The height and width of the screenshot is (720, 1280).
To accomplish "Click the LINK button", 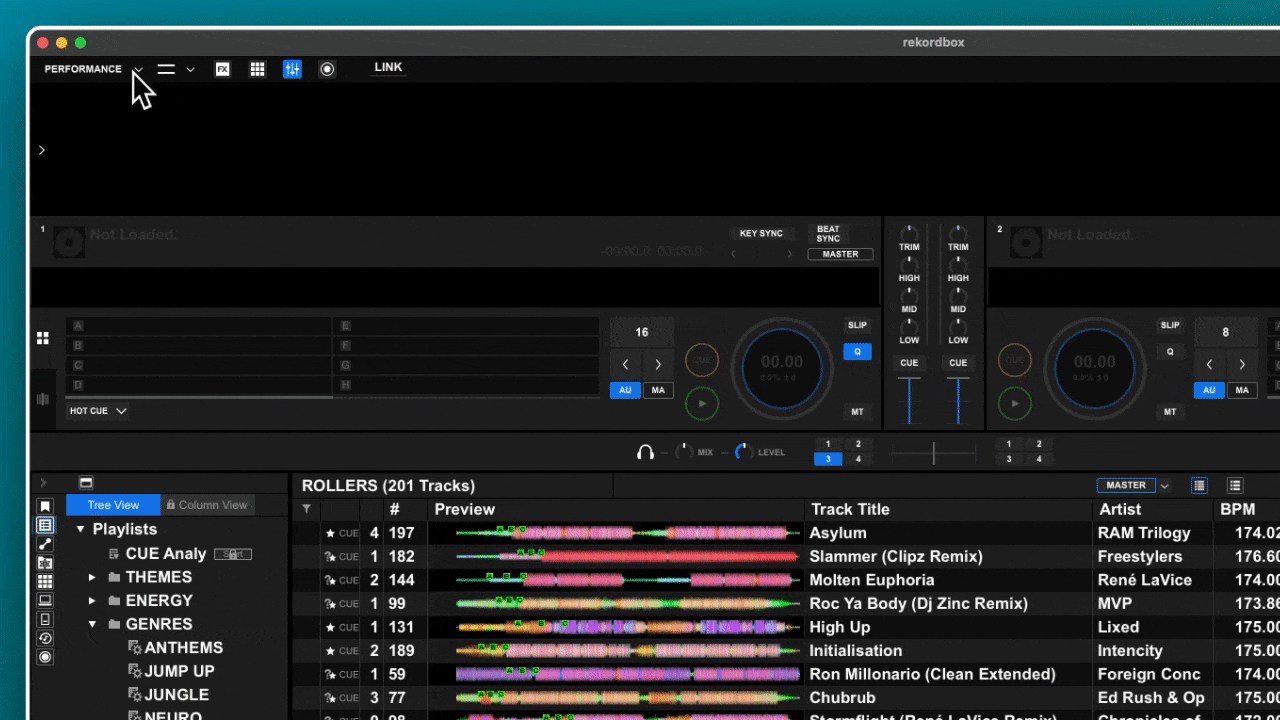I will (x=388, y=68).
